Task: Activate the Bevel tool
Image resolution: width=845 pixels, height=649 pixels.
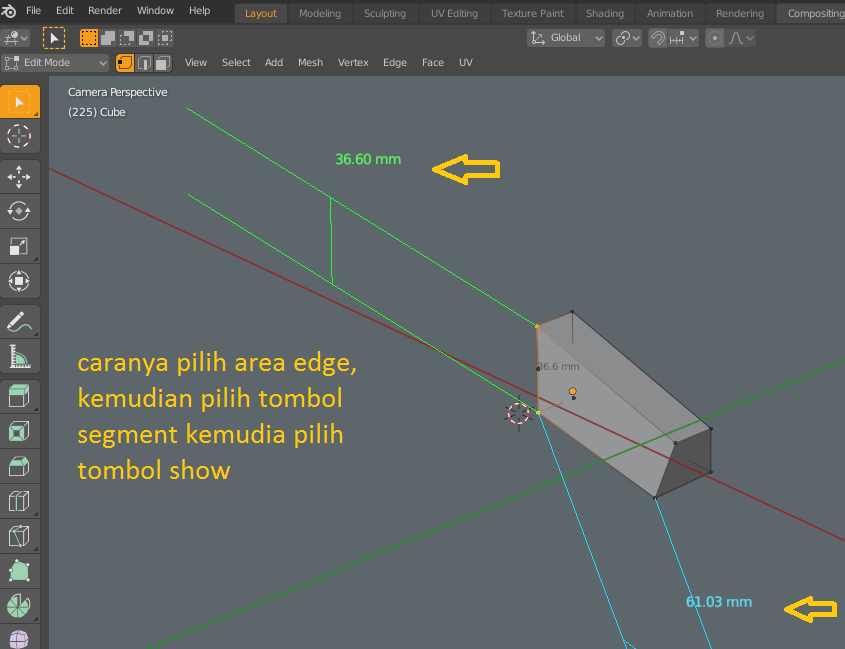Action: (x=19, y=466)
